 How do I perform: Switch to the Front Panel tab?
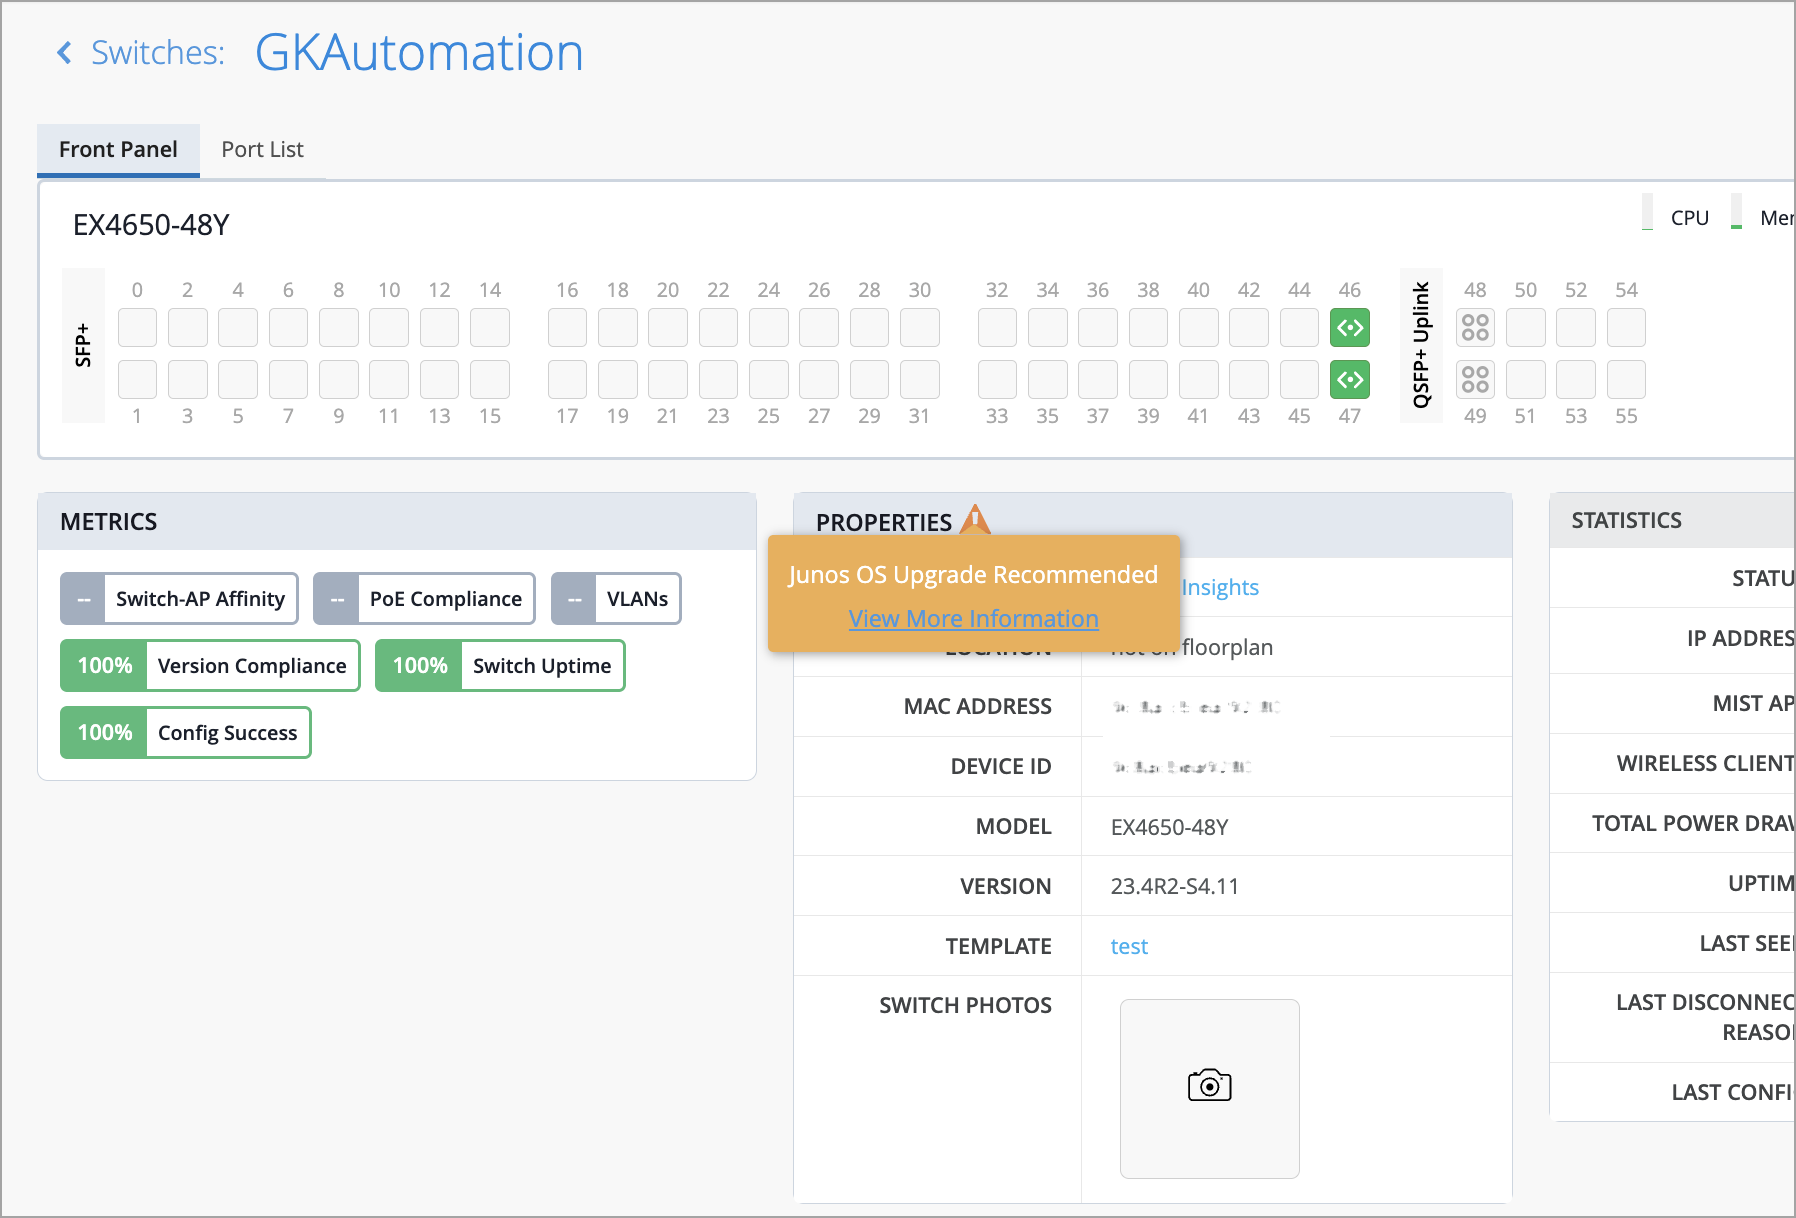[x=118, y=150]
